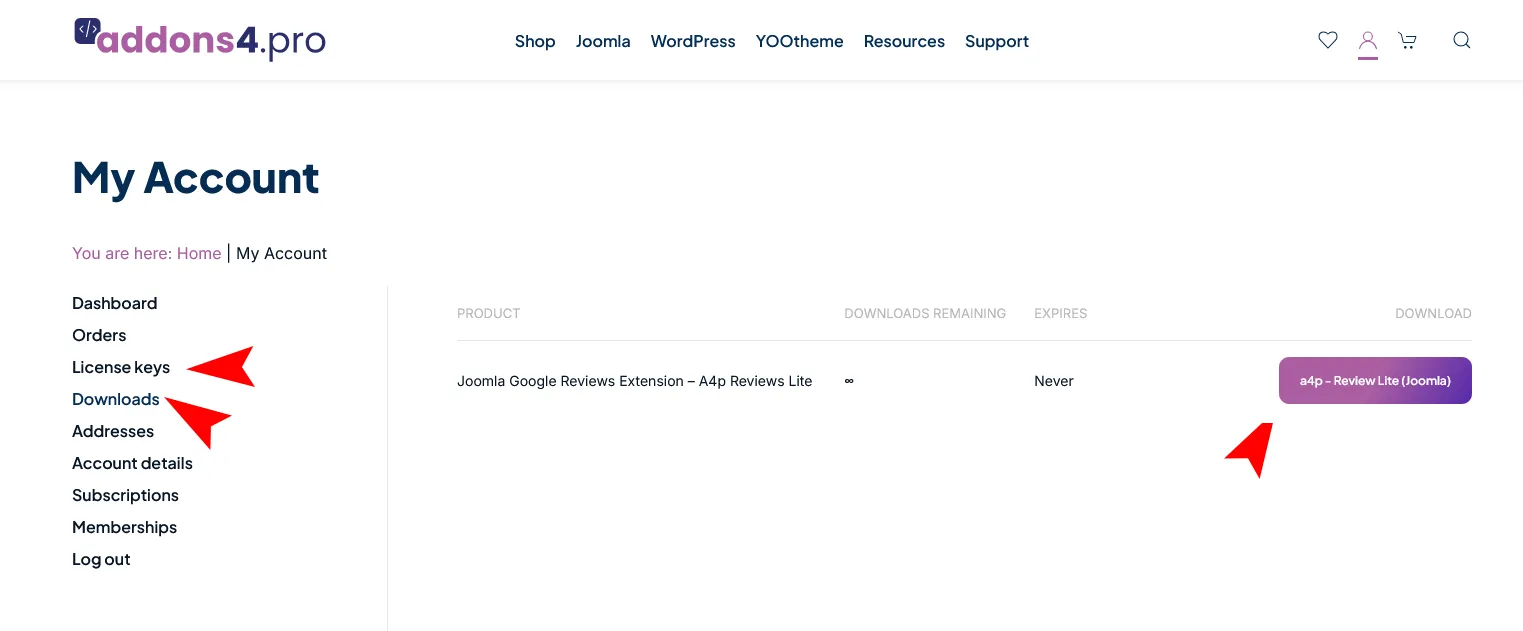
Task: Open Orders in account sidebar
Action: tap(99, 335)
